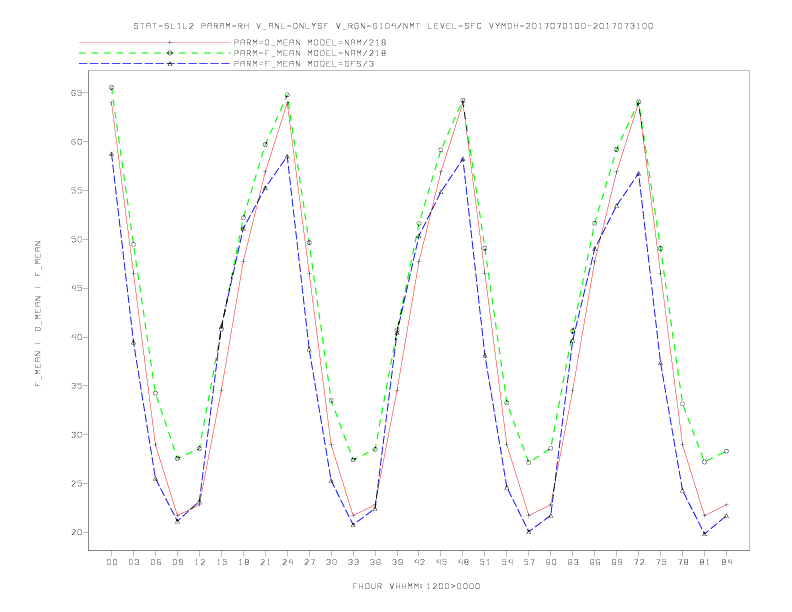Click blue GFS triangle data point at hour 57
Viewport: 792px width, 612px height.
click(x=529, y=532)
